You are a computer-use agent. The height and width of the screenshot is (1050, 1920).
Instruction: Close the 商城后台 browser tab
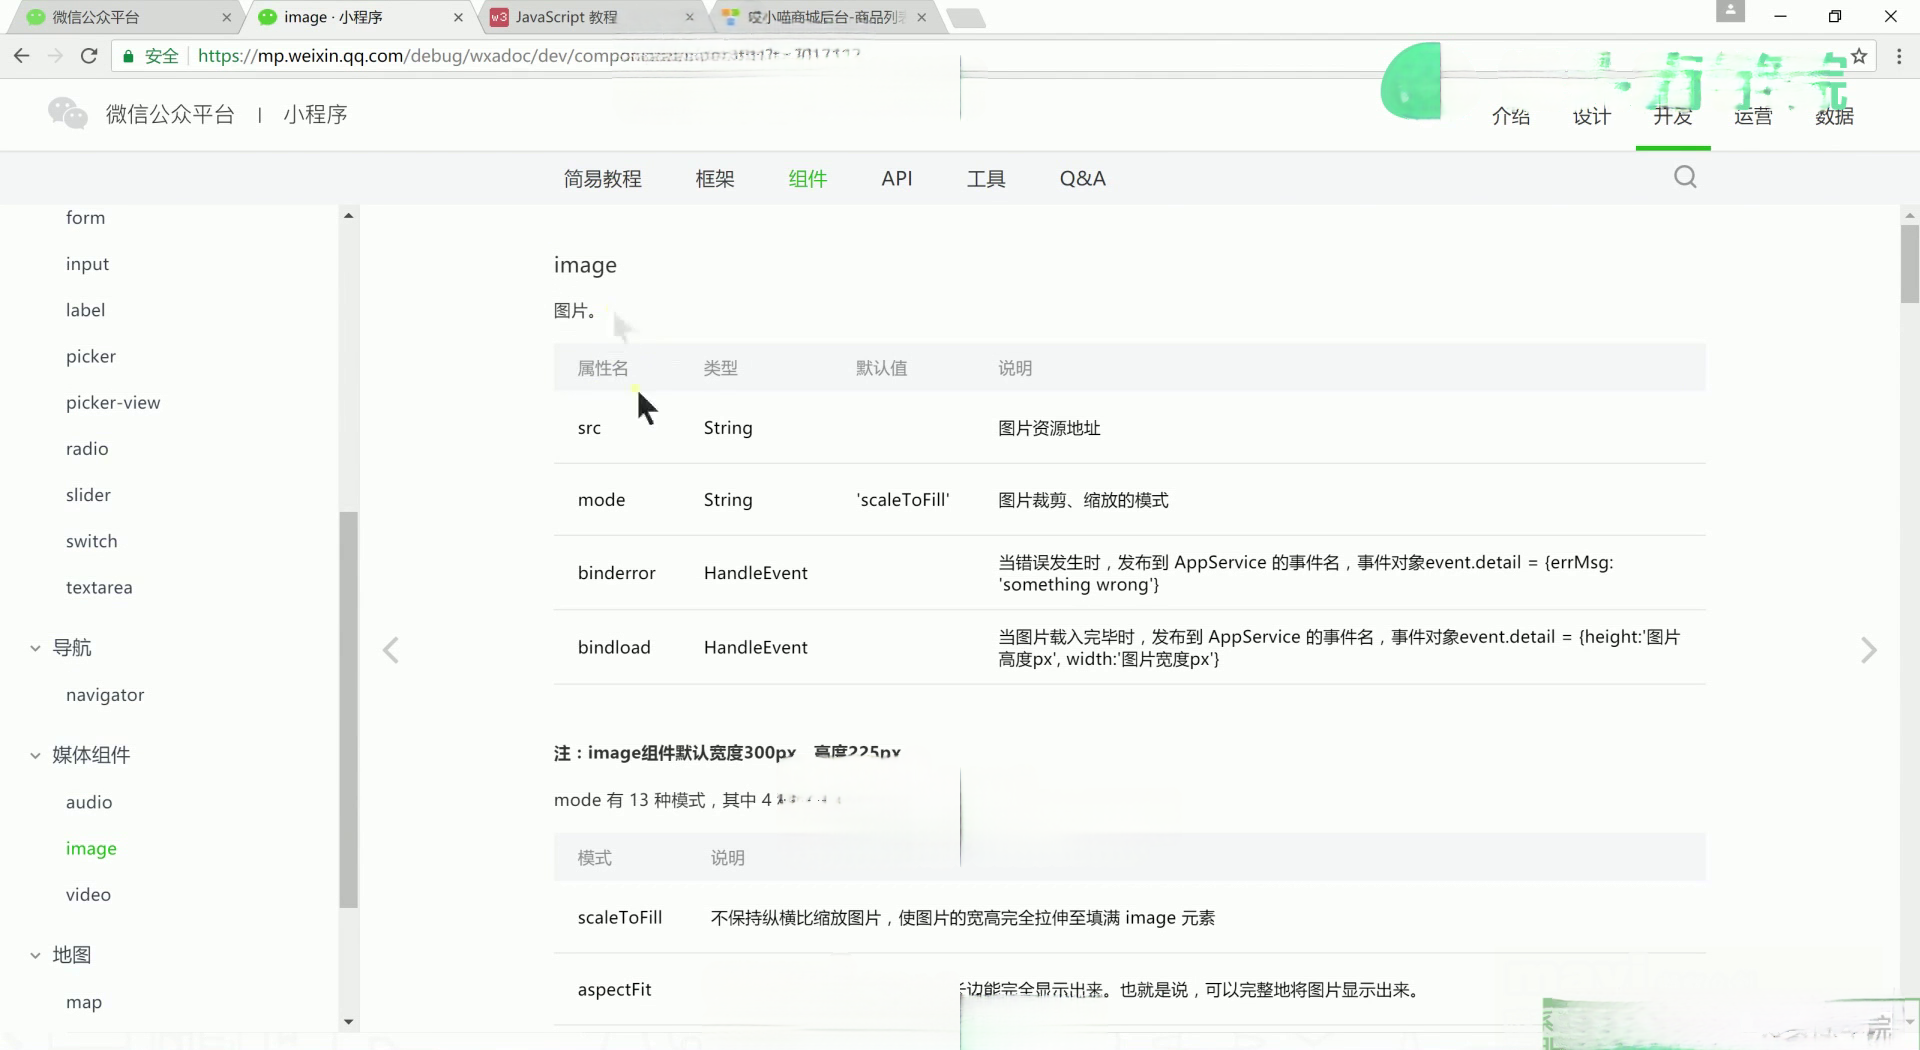coord(921,17)
